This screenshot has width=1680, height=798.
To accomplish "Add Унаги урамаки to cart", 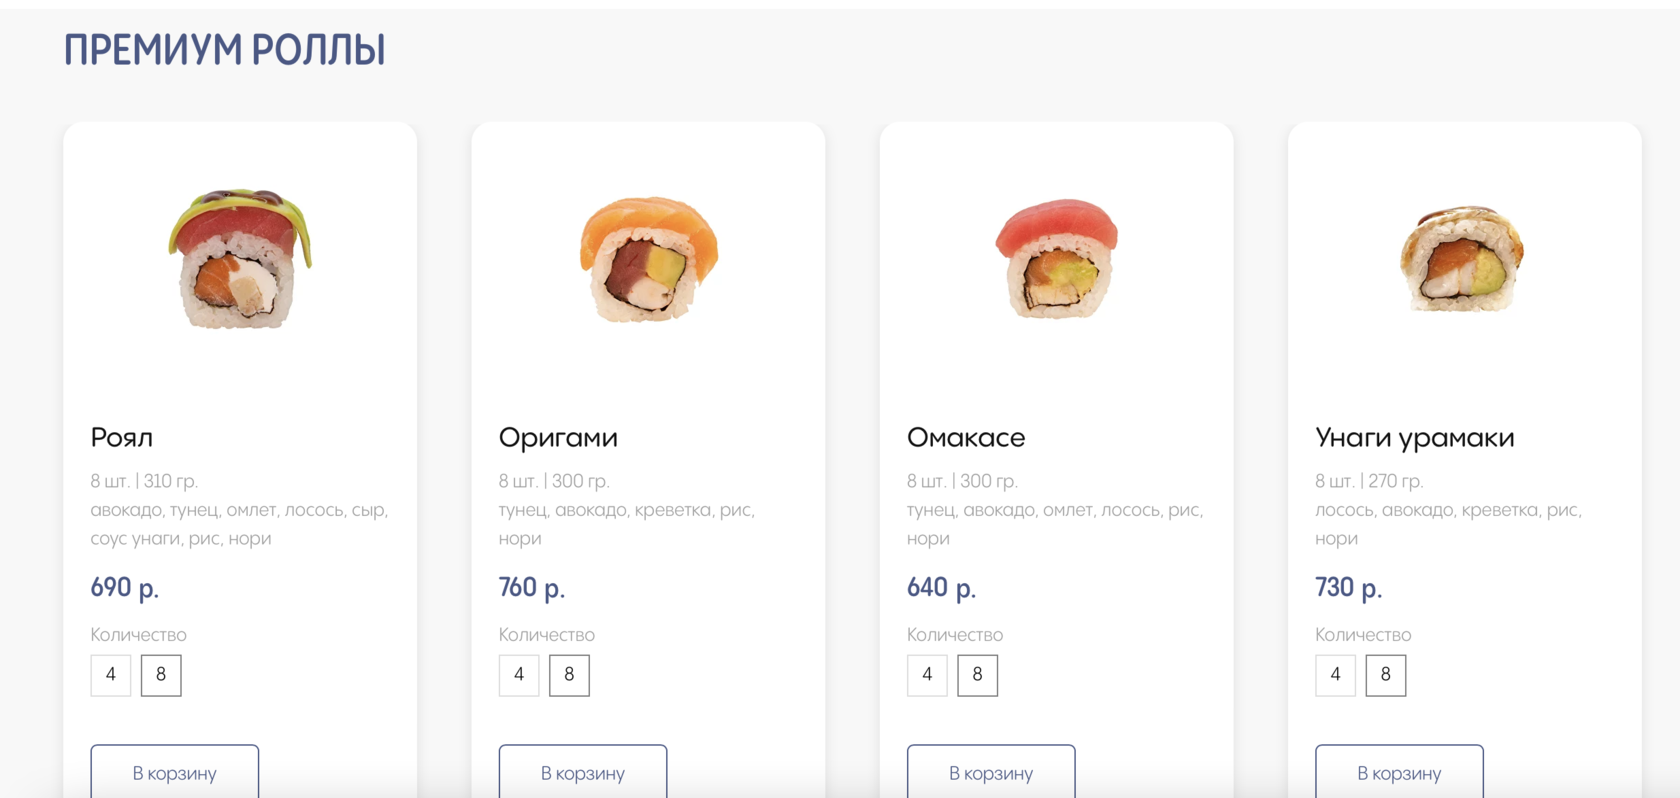I will click(1399, 772).
